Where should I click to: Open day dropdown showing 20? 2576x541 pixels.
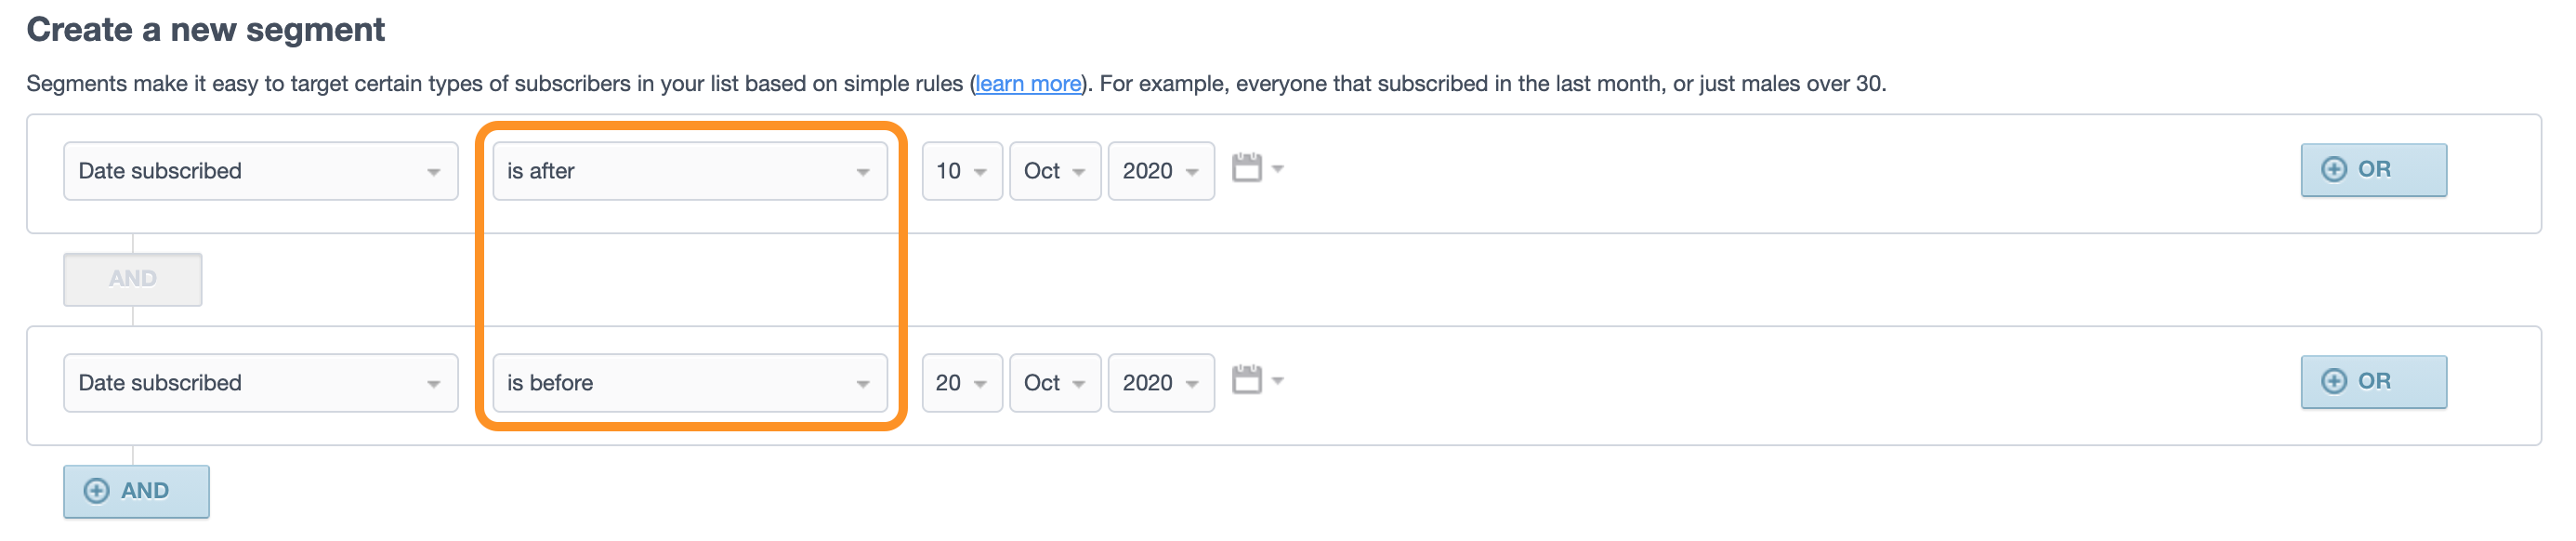pyautogui.click(x=961, y=383)
